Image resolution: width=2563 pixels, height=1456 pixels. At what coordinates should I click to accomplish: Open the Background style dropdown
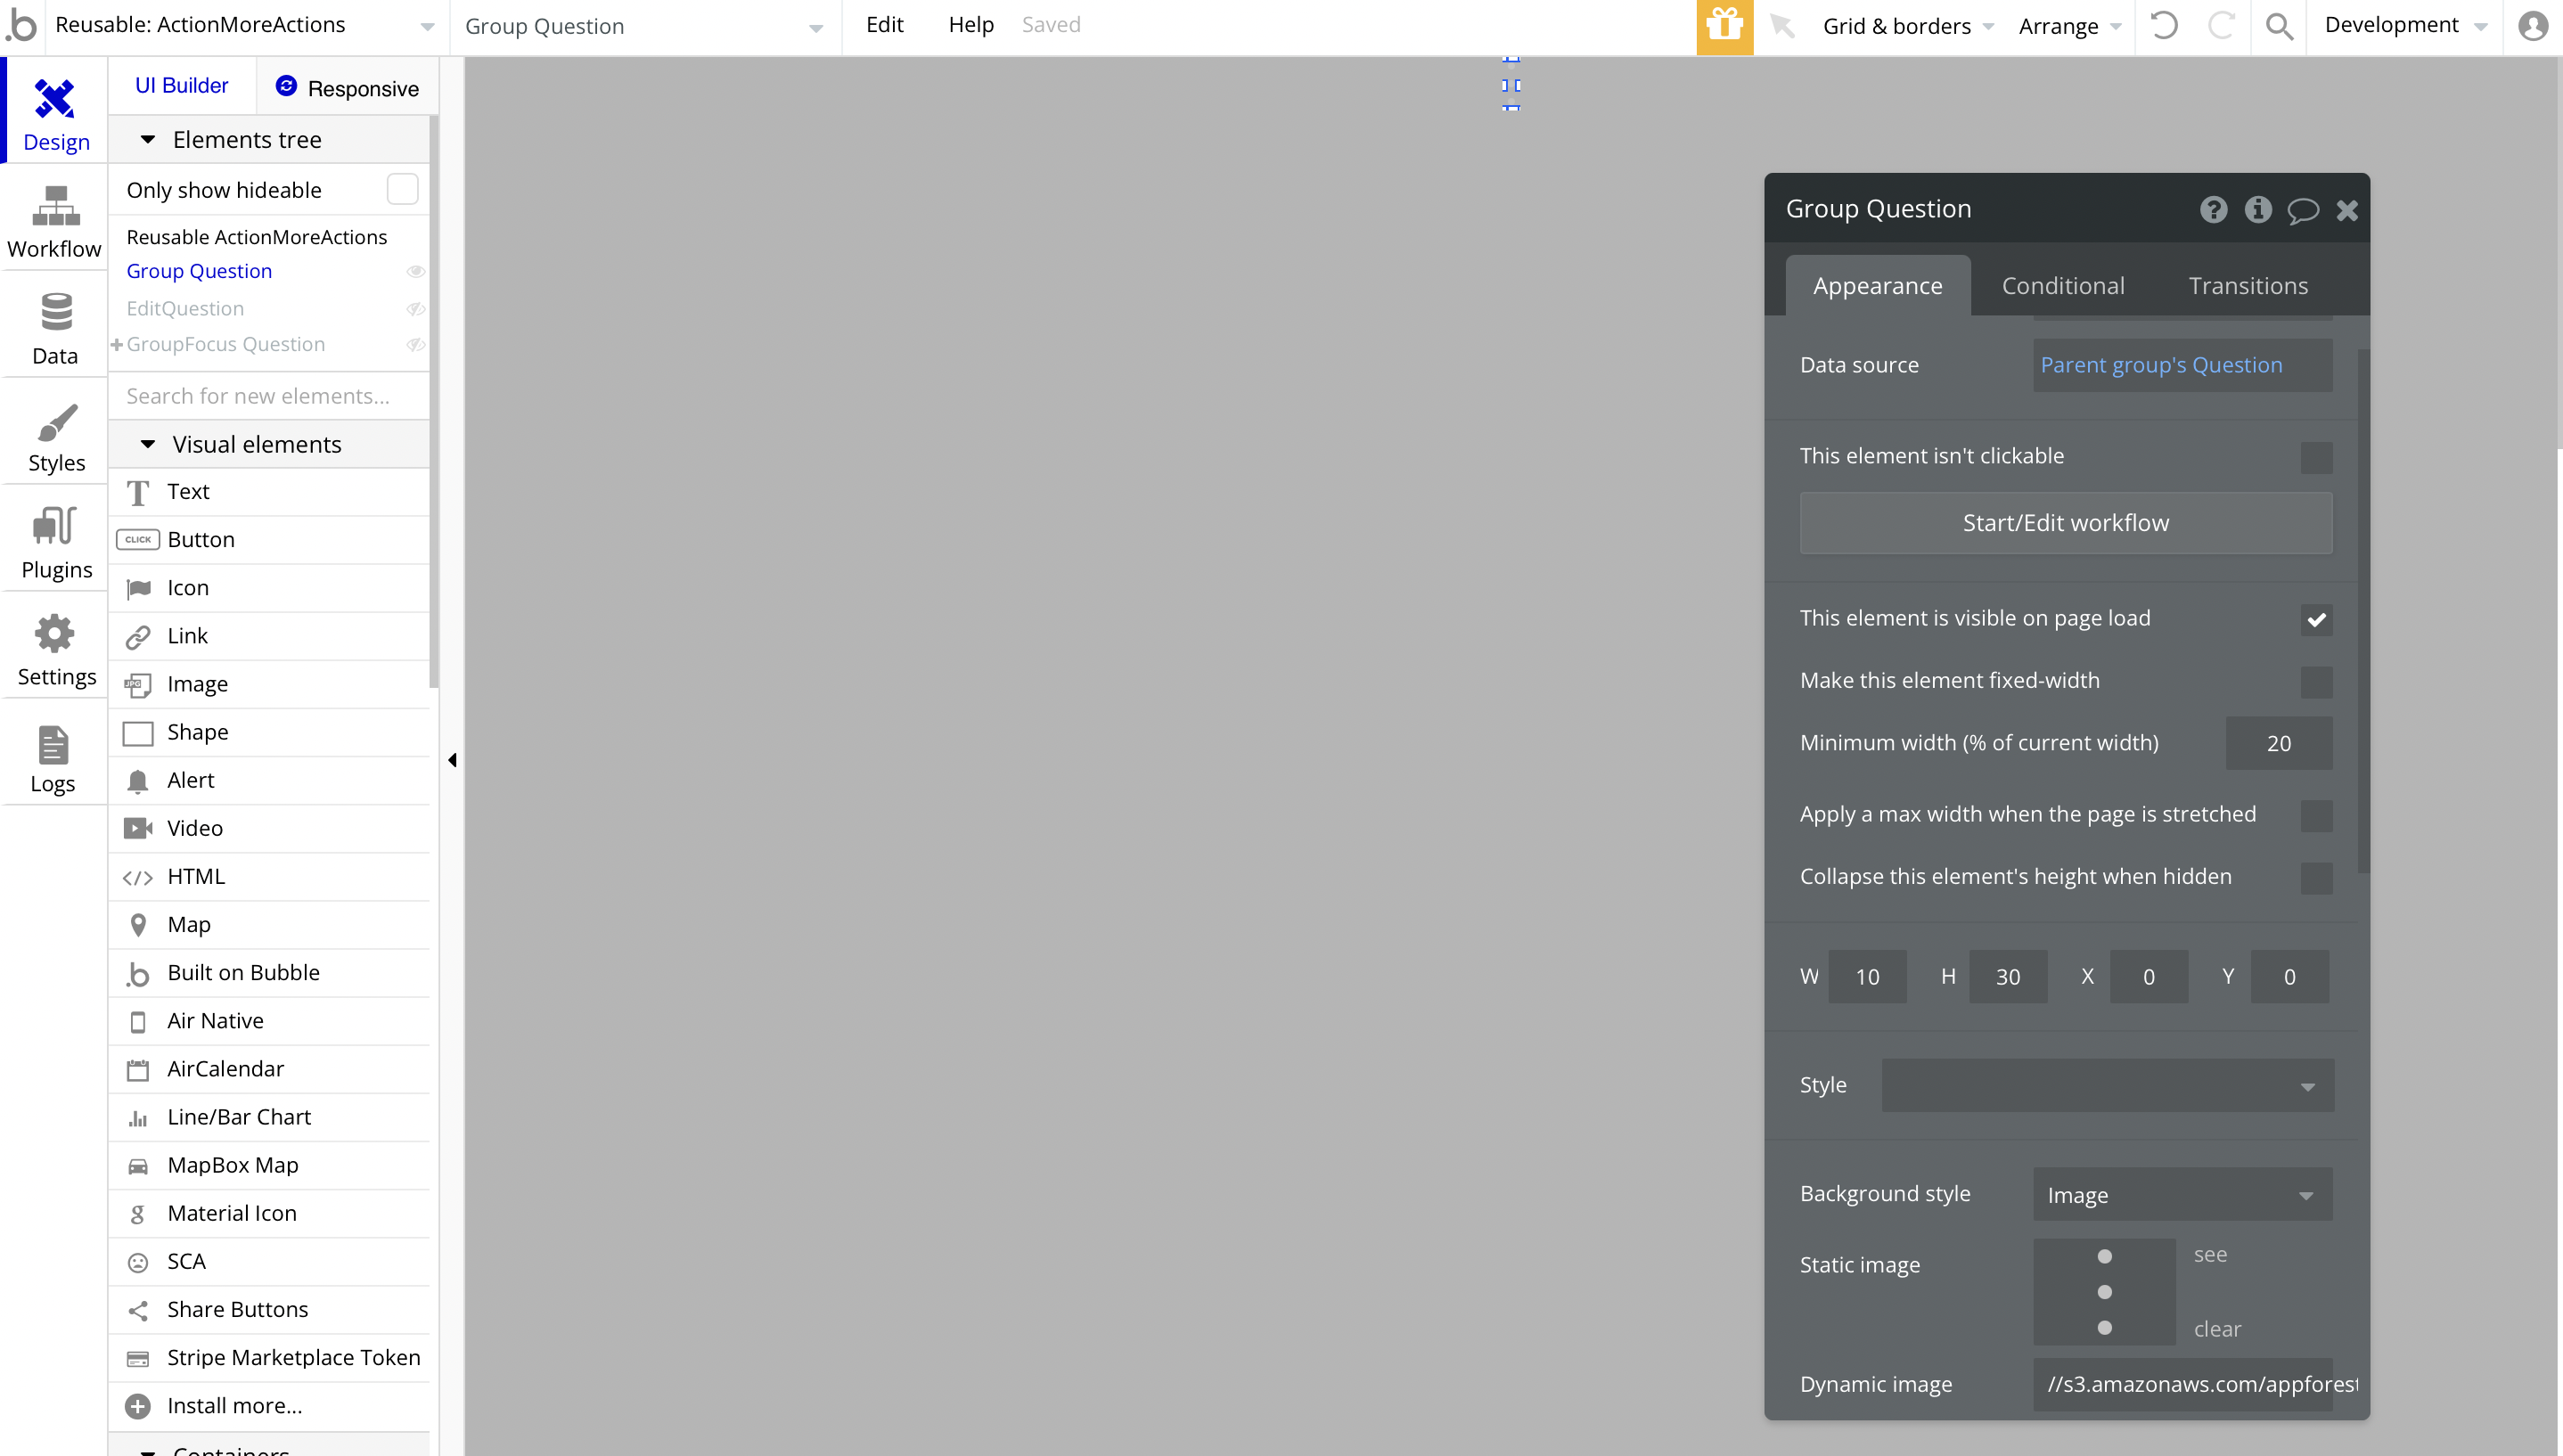pos(2182,1195)
